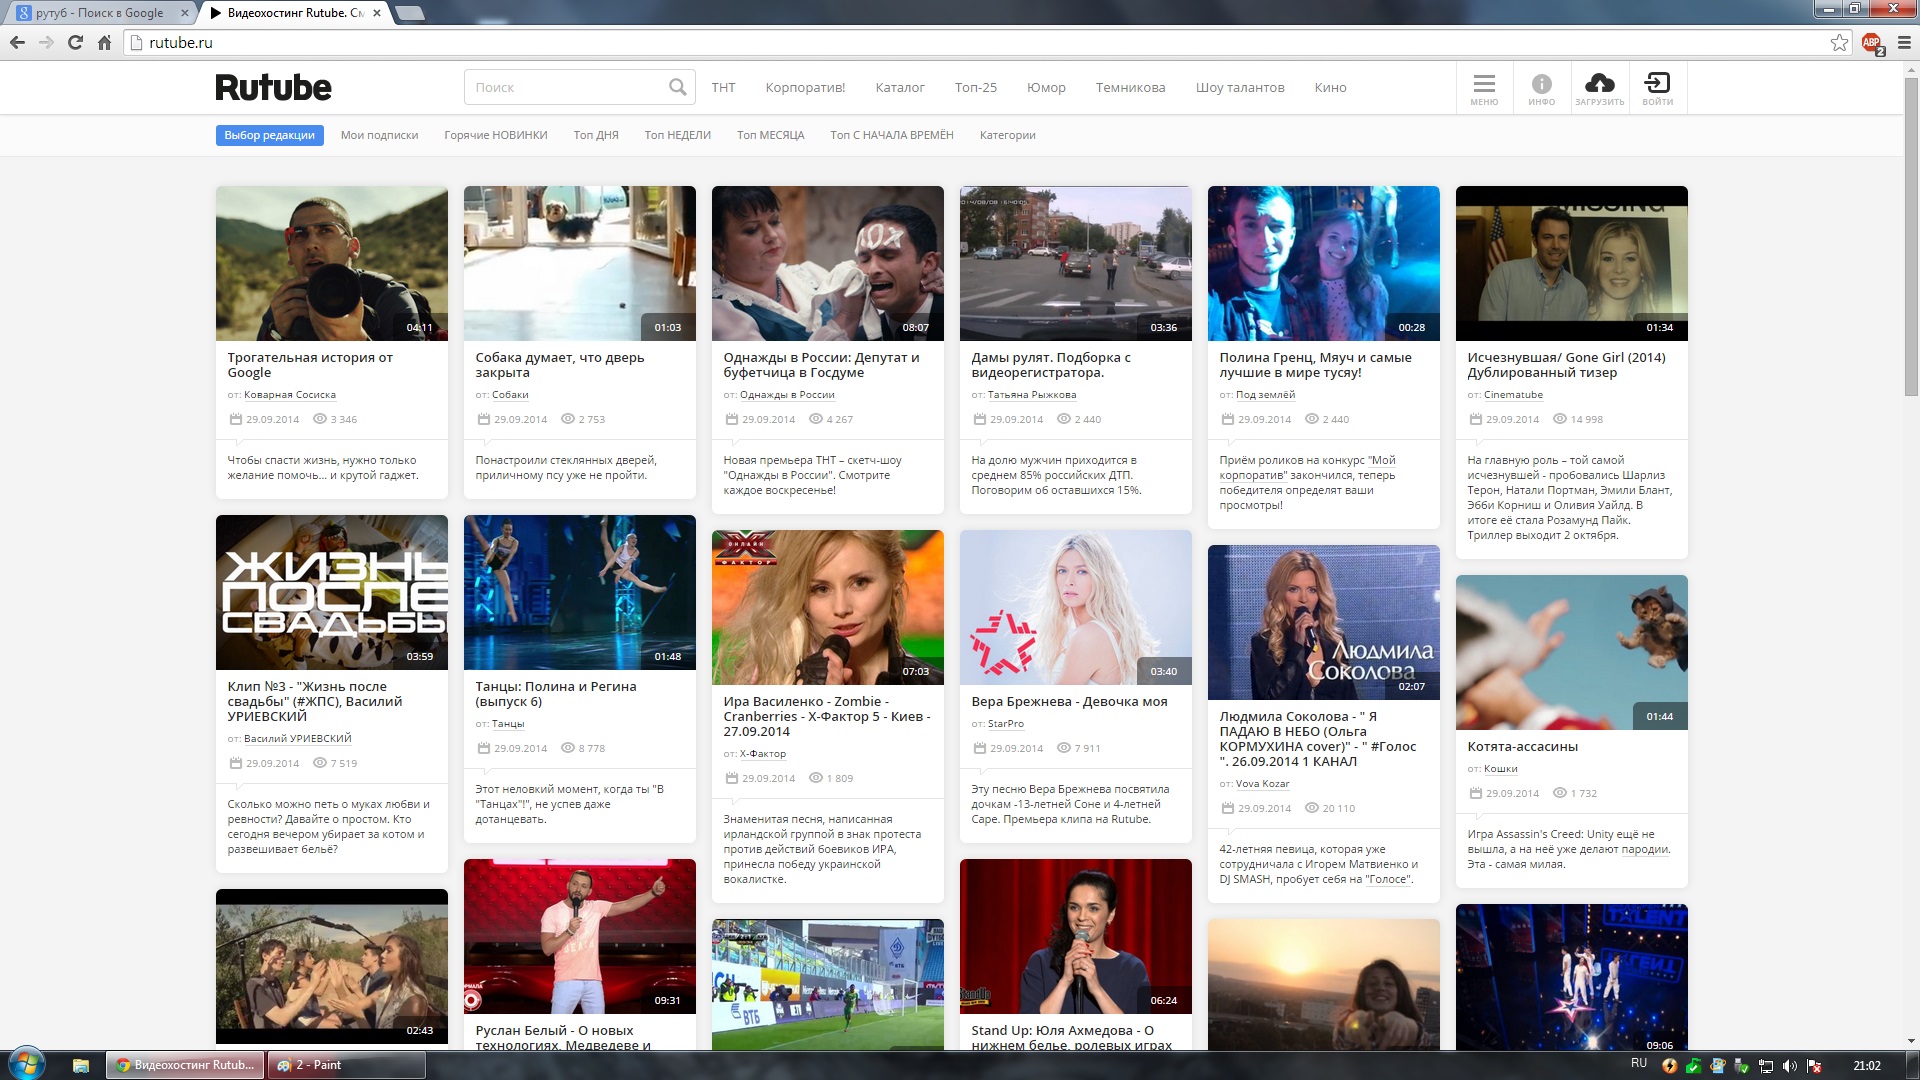Open Руслан Белый video thumbnail
The image size is (1920, 1080).
point(580,936)
